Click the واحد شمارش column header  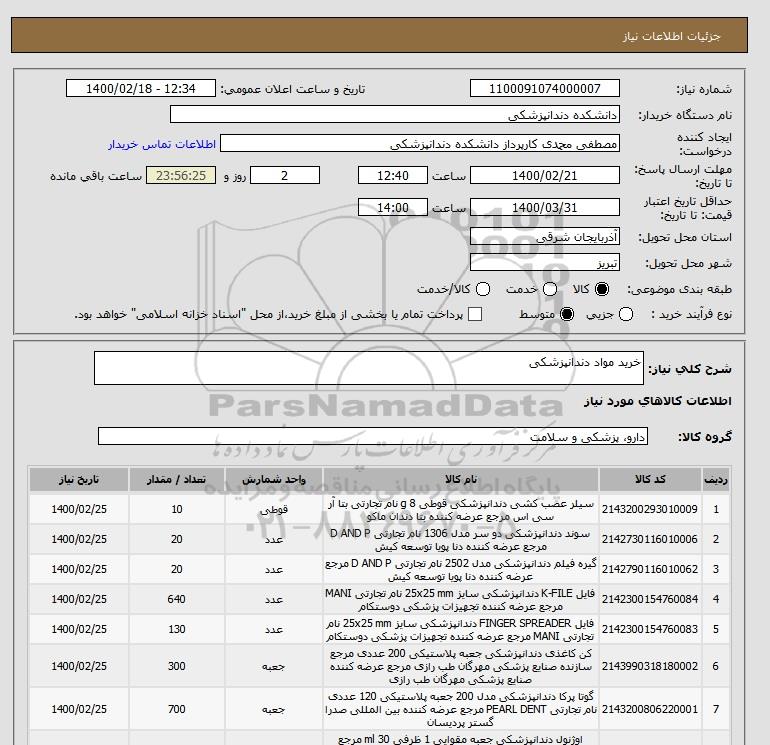point(274,480)
